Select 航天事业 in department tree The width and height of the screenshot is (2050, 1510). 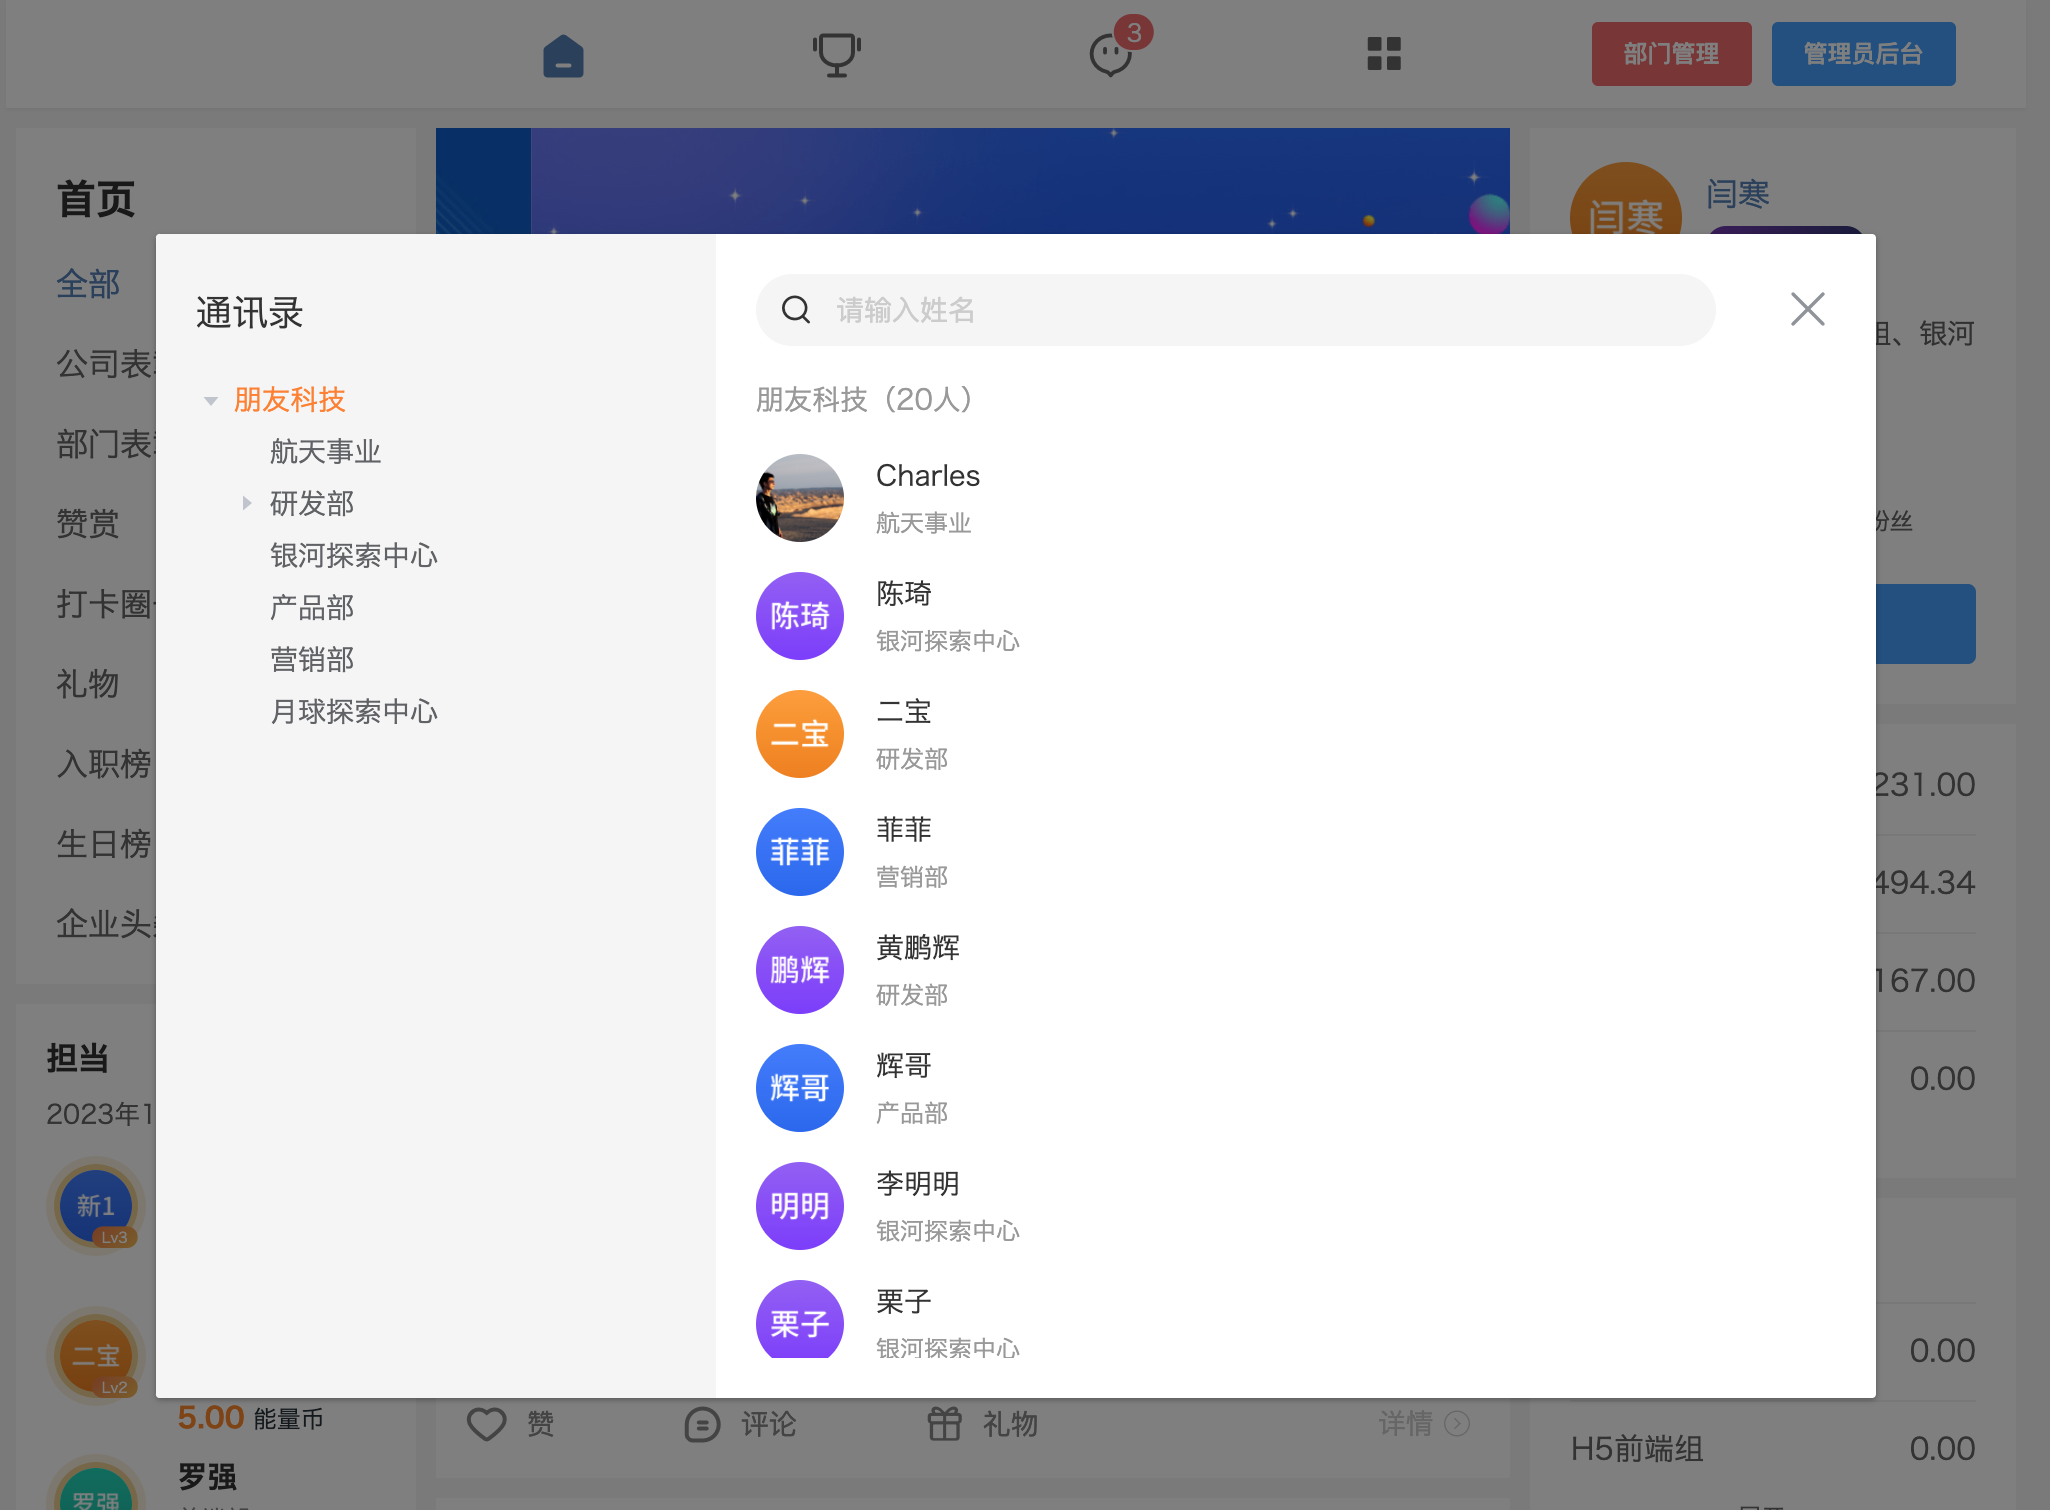pyautogui.click(x=325, y=451)
